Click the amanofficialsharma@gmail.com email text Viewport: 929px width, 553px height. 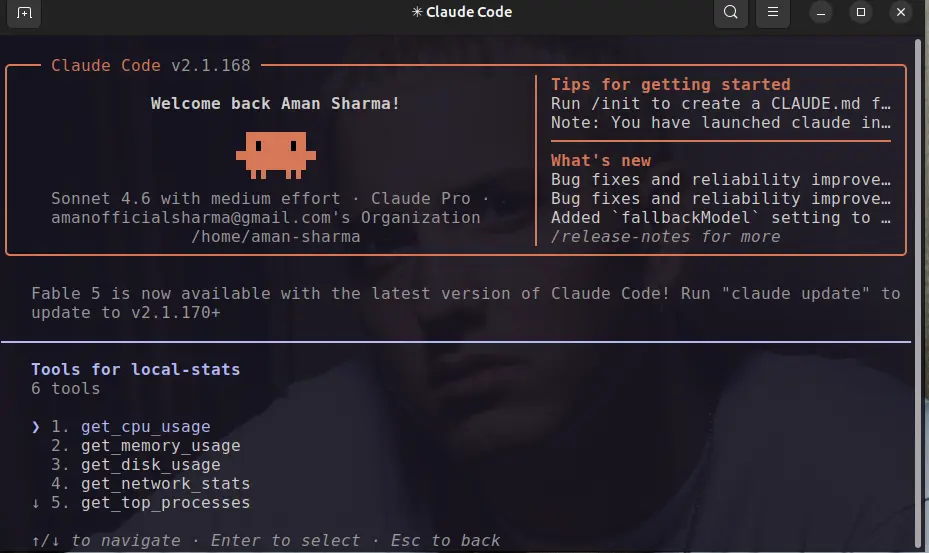click(191, 218)
